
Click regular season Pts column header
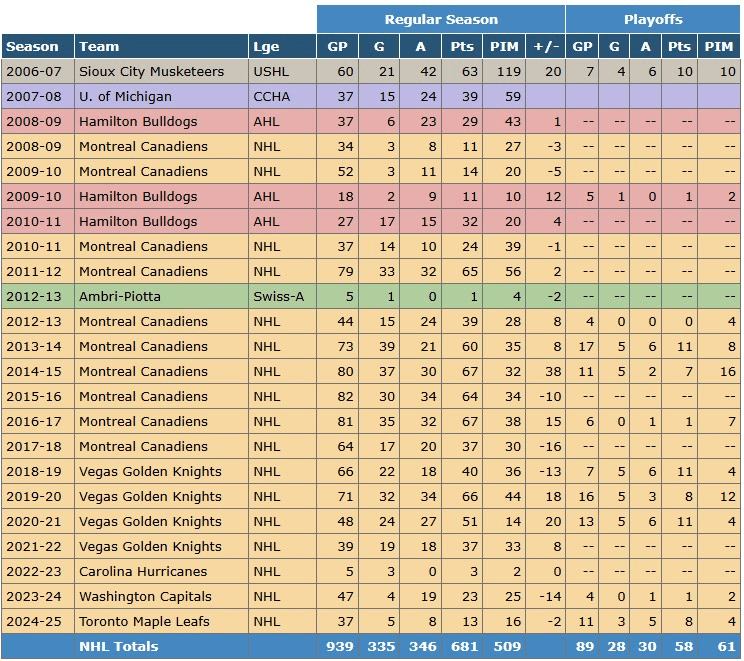click(x=462, y=47)
